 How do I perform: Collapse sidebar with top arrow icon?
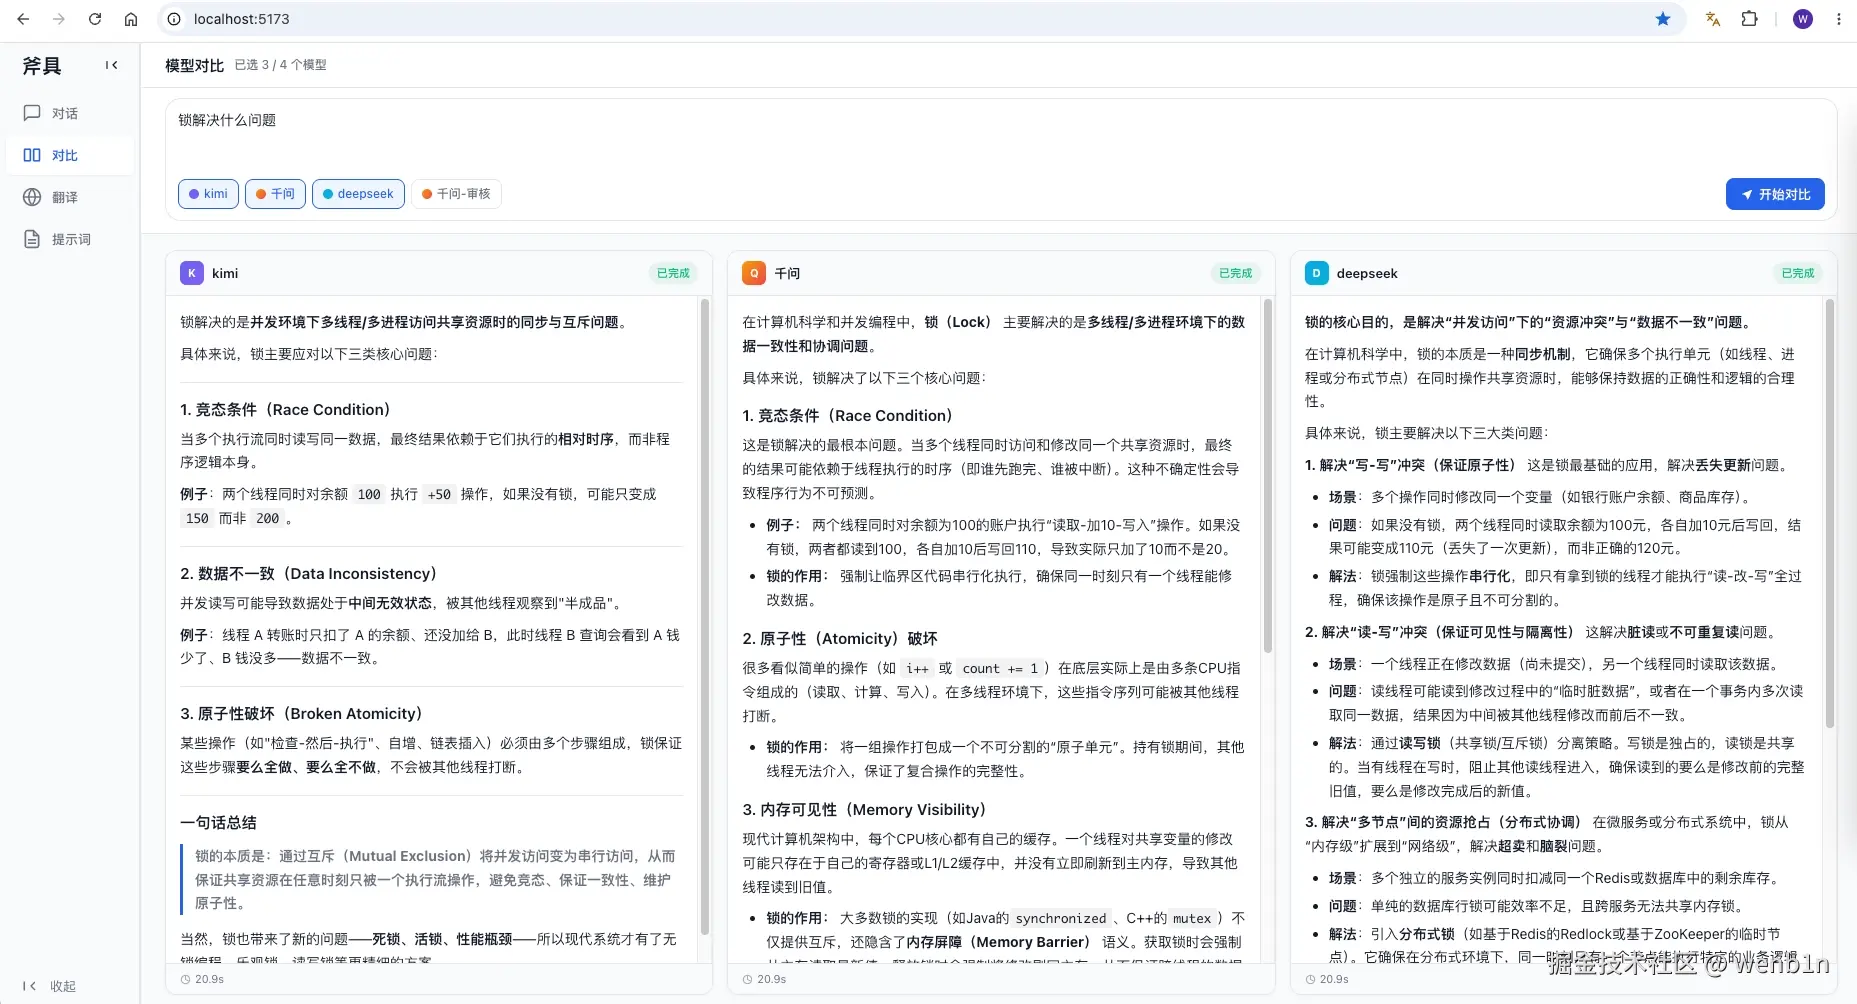point(111,65)
